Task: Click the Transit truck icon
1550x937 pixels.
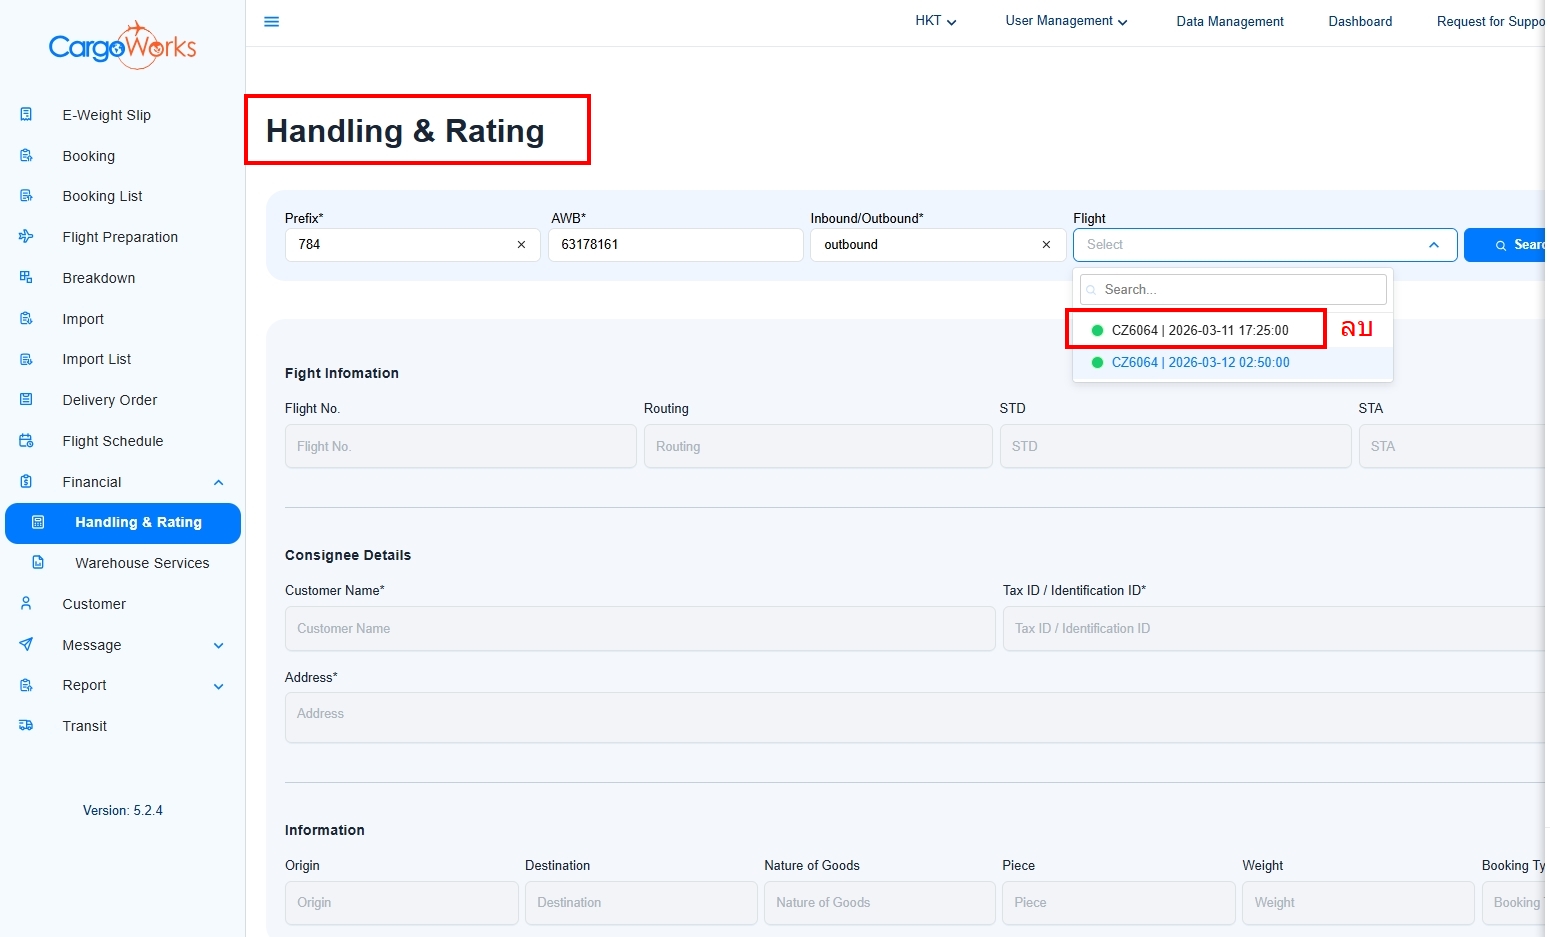Action: pyautogui.click(x=26, y=726)
